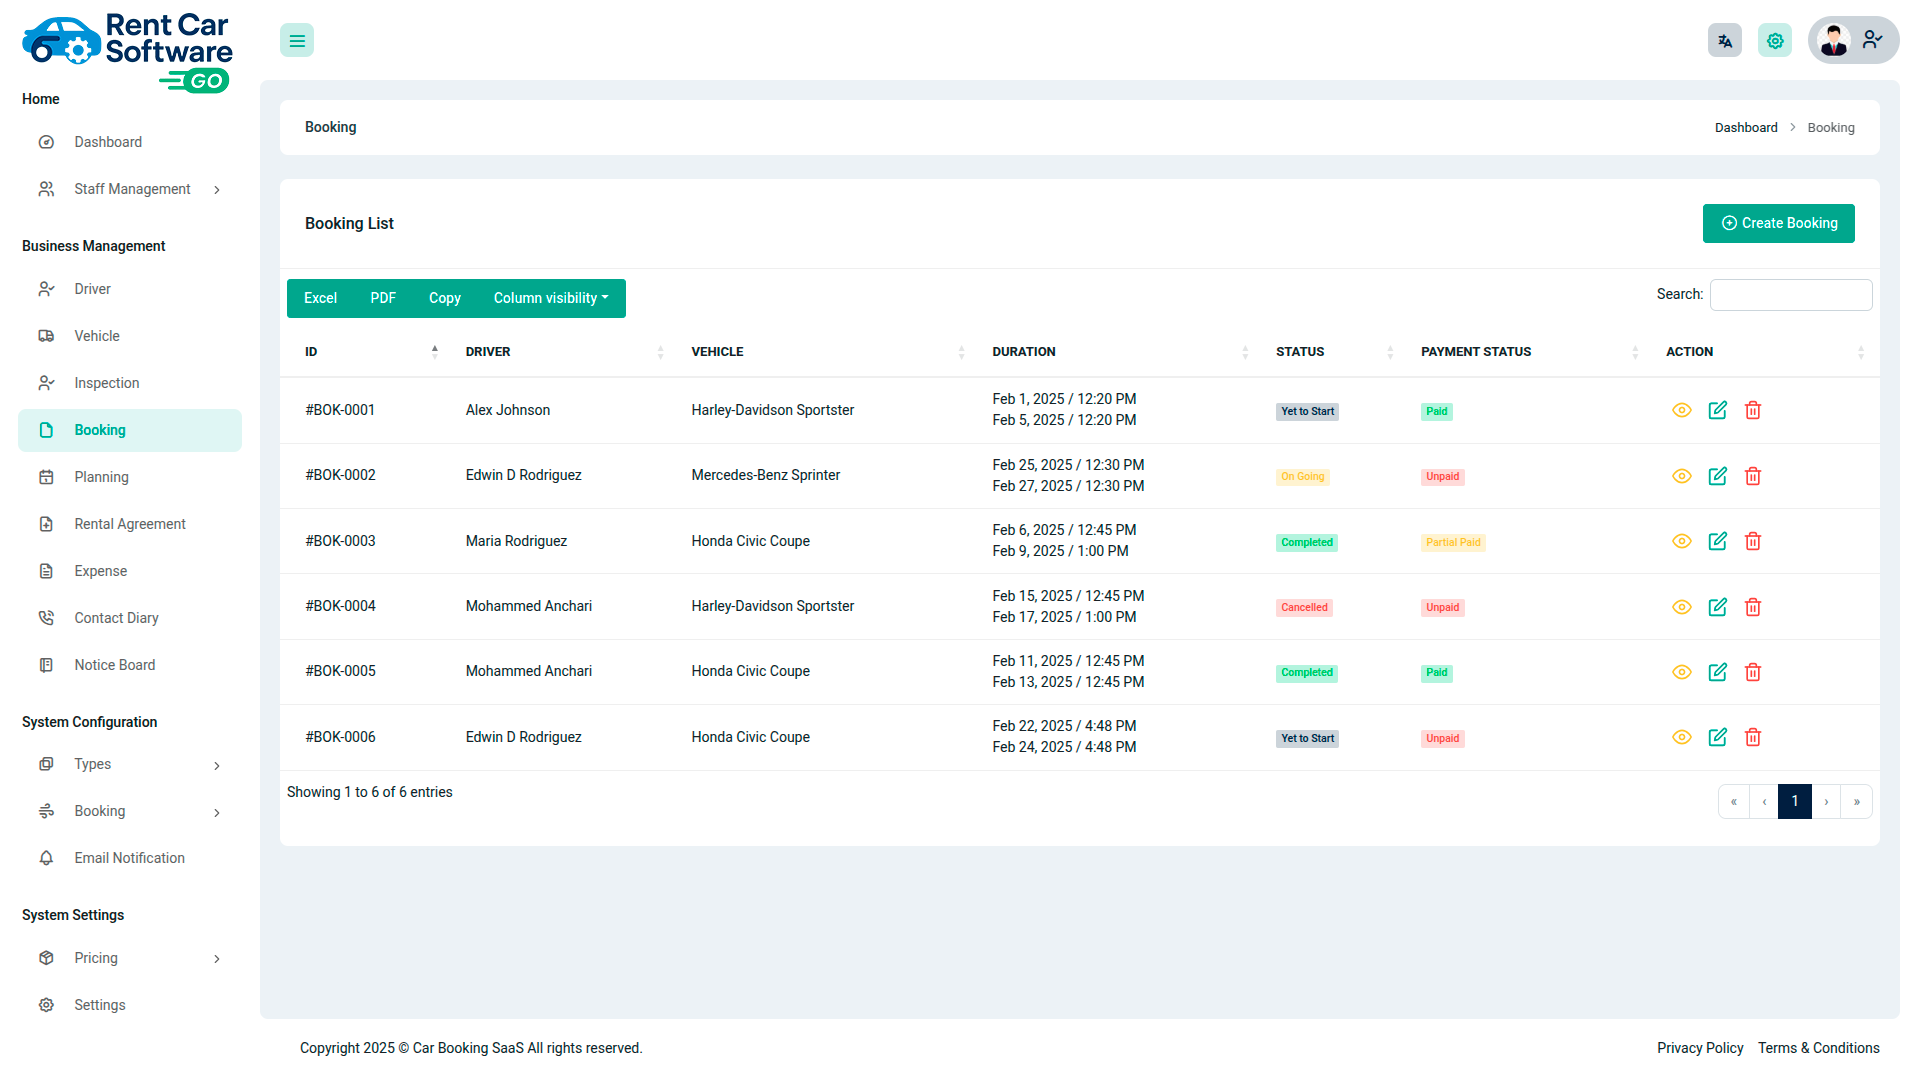Go to the first page of pagination
Viewport: 1920px width, 1080px height.
(1734, 801)
